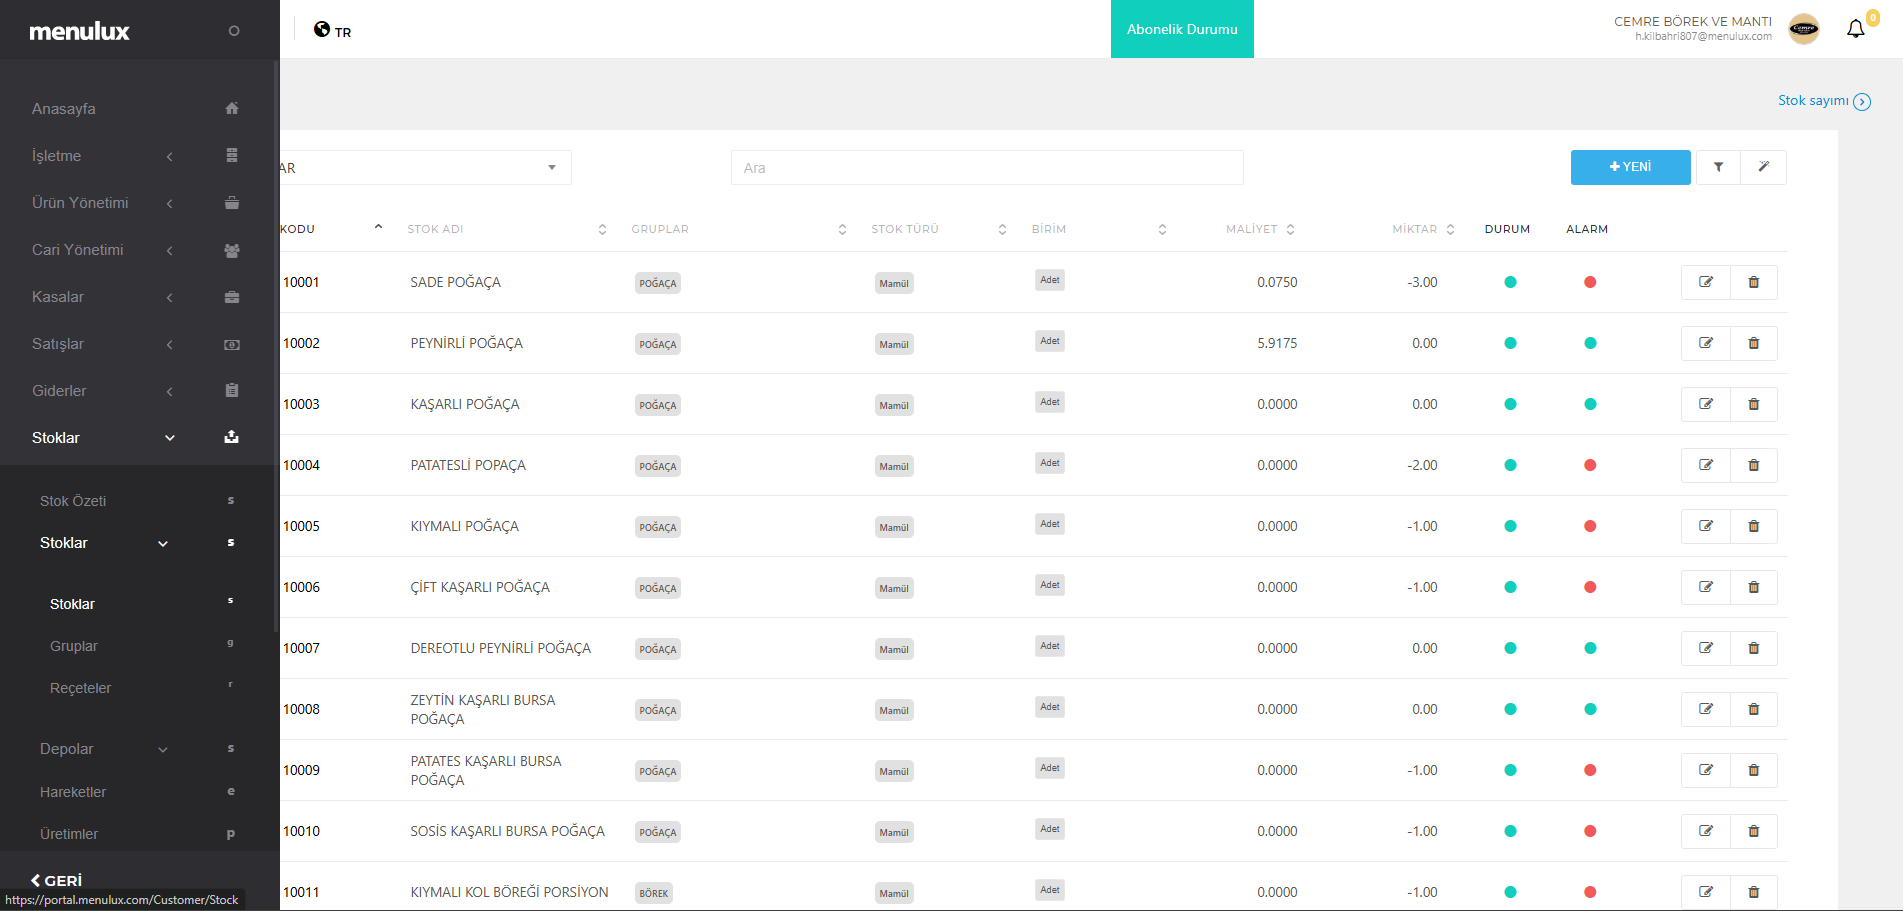Open the dropdown left of search
Viewport: 1903px width, 911px height.
tap(425, 168)
